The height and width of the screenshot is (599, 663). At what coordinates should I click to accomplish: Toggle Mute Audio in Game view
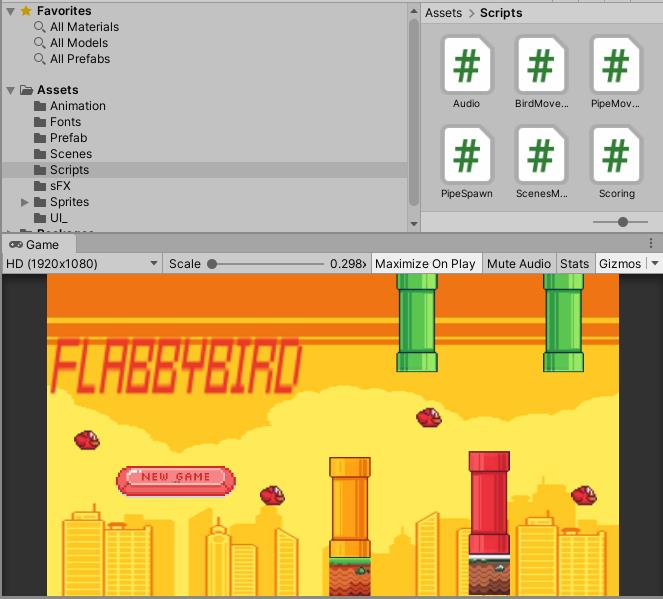coord(519,264)
